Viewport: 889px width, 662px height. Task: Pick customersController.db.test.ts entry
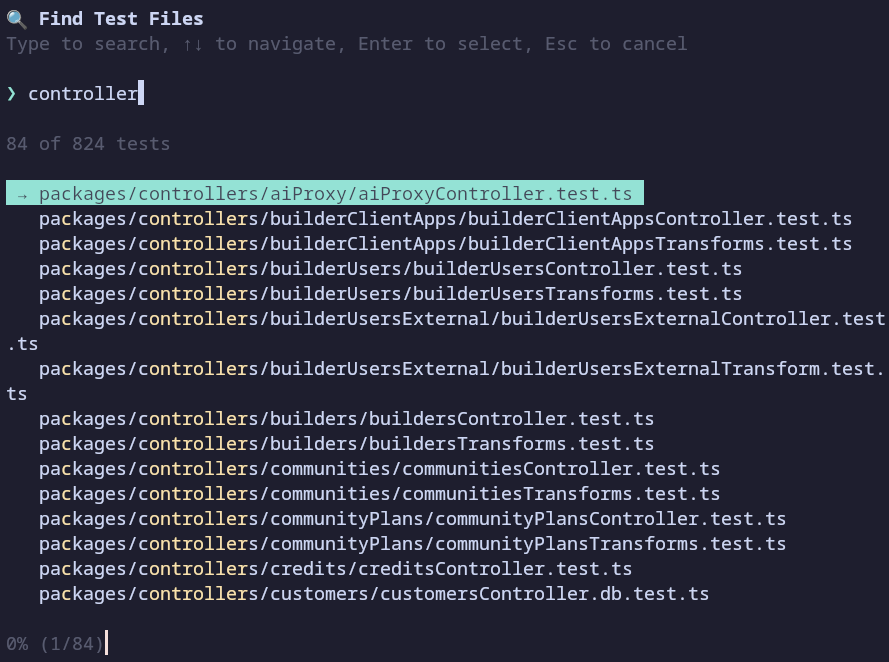pyautogui.click(x=373, y=594)
